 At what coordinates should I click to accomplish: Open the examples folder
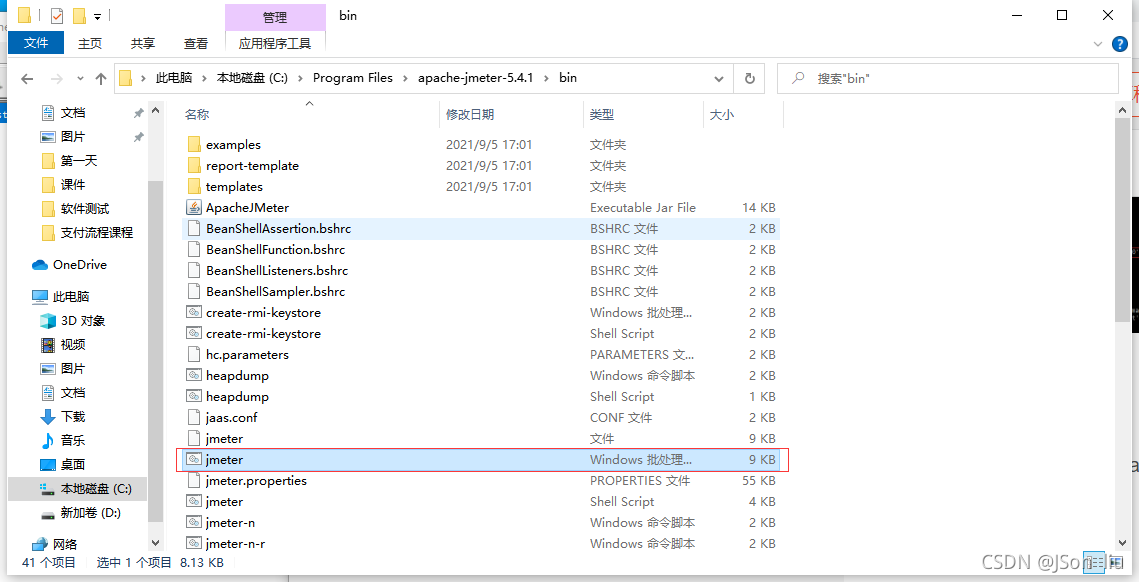(x=233, y=145)
